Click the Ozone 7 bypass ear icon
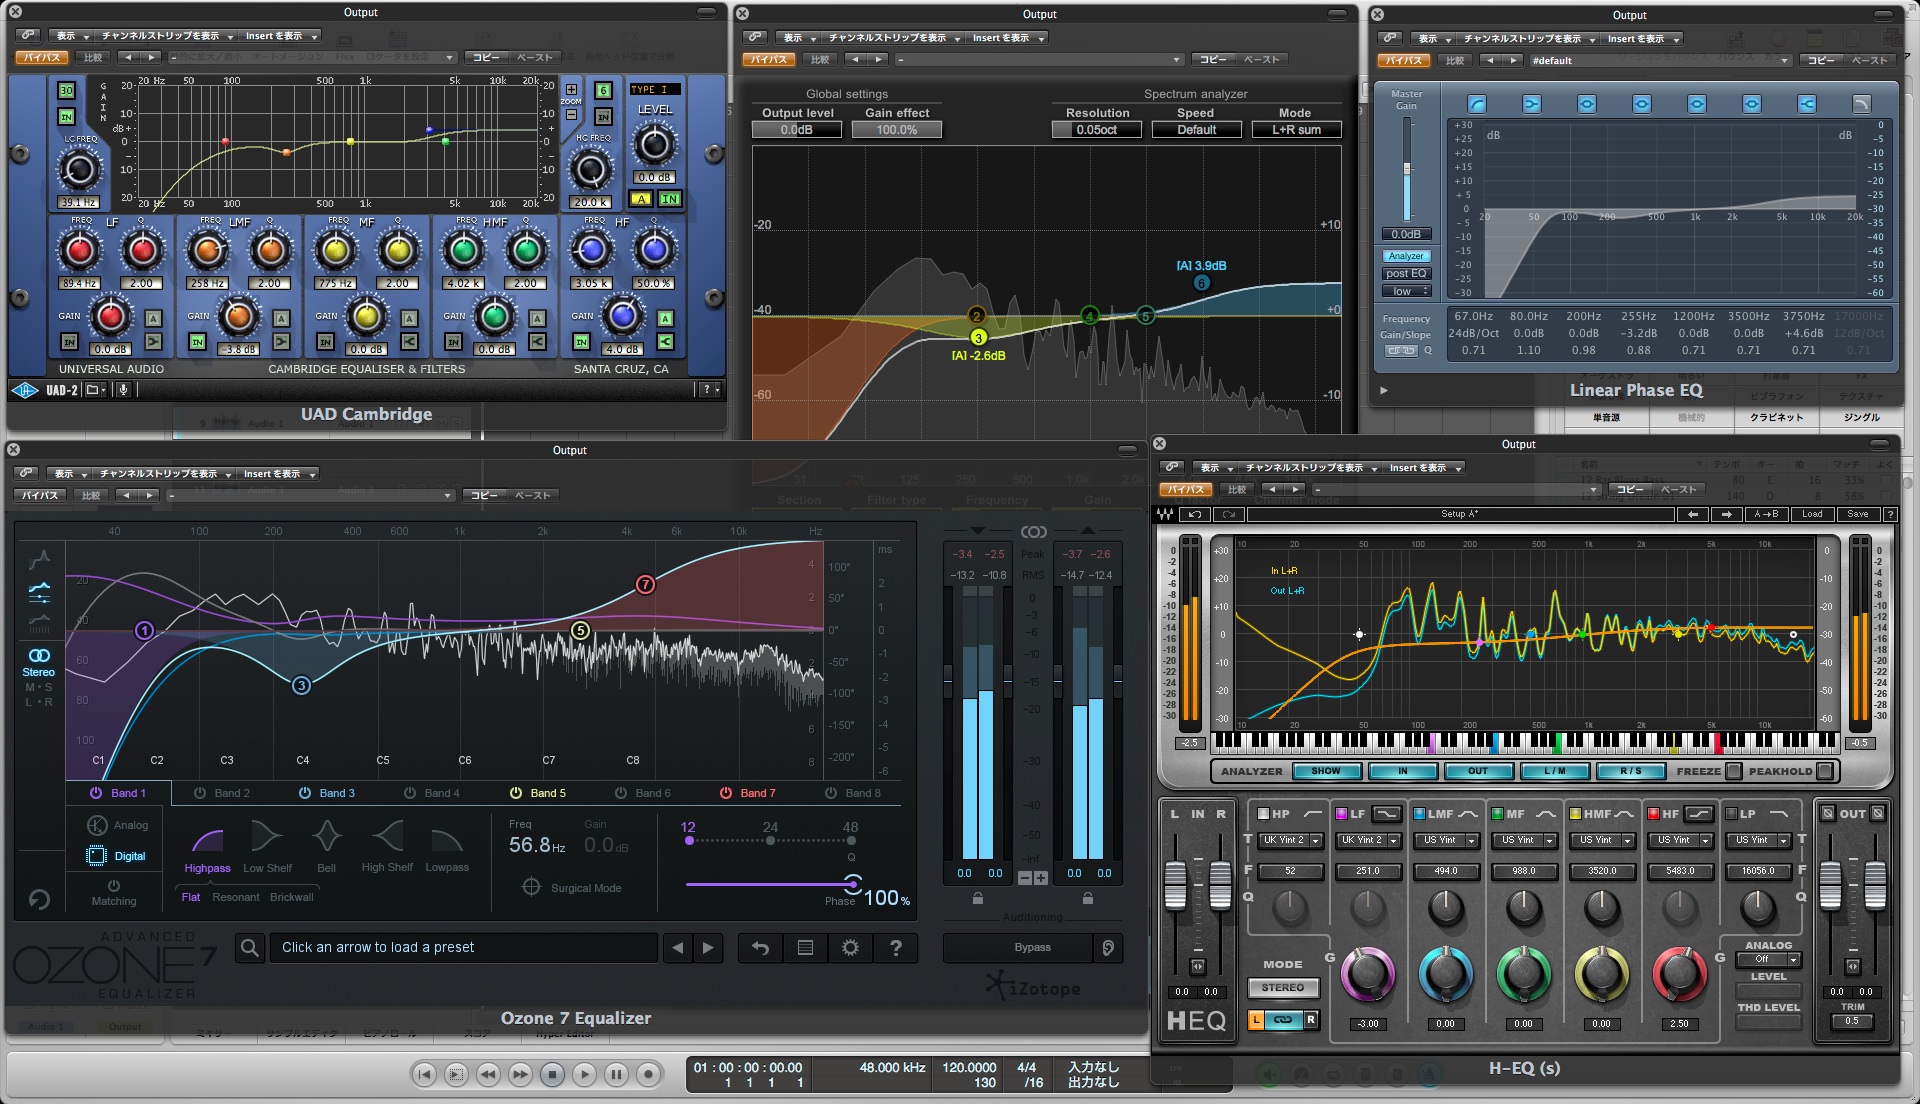The height and width of the screenshot is (1104, 1920). point(1108,948)
